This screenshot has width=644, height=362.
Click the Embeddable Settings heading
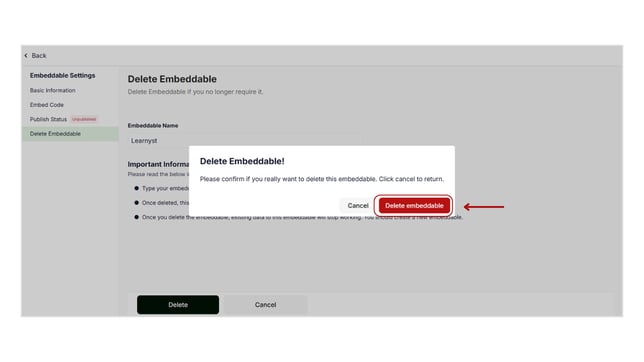point(62,76)
